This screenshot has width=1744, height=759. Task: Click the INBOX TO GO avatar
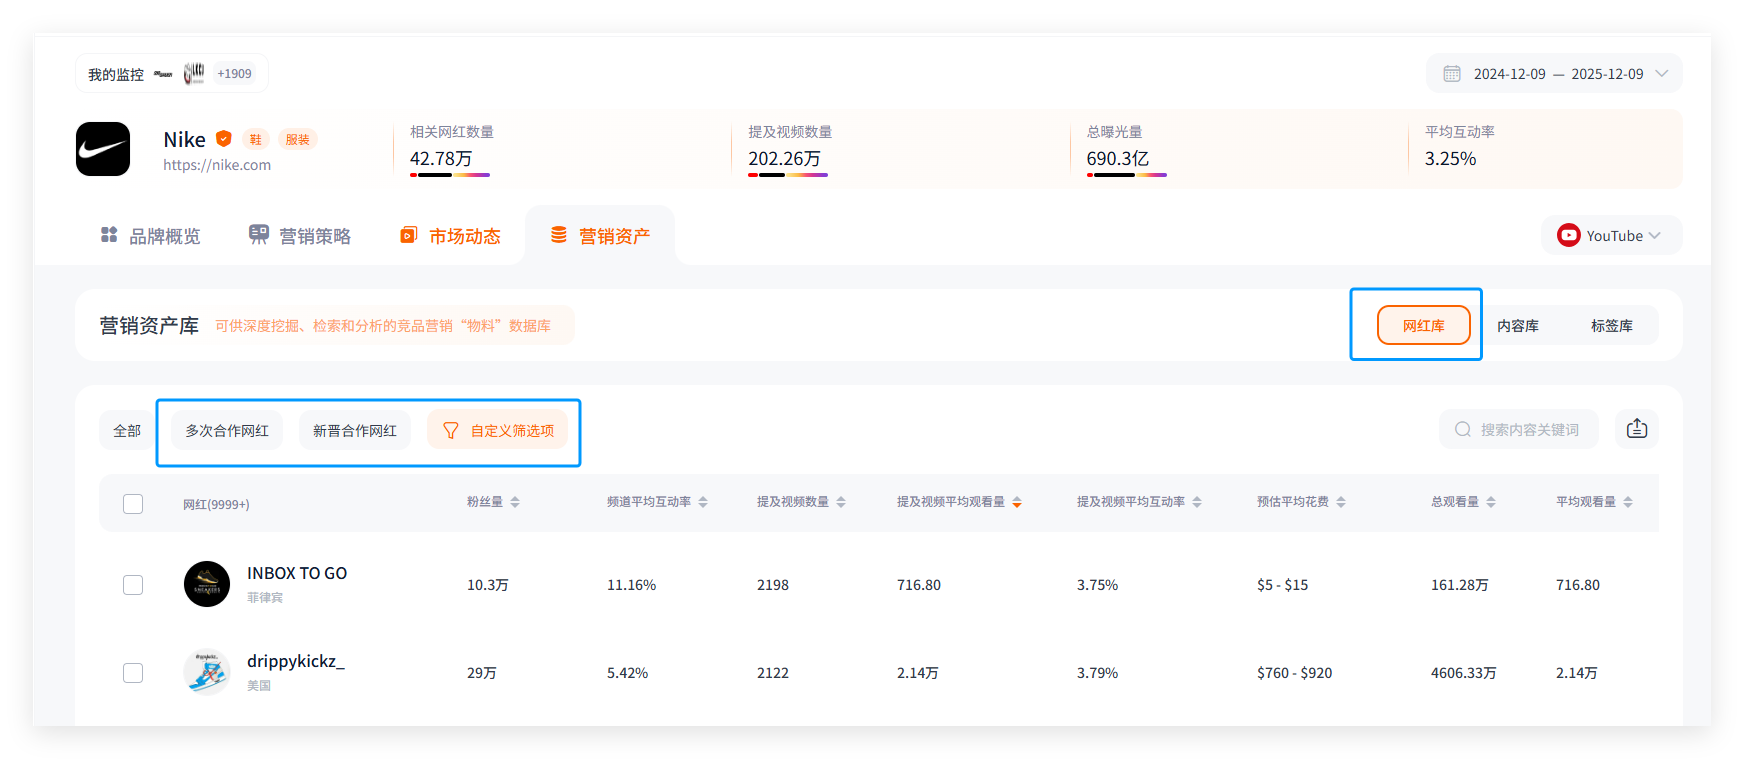click(207, 584)
